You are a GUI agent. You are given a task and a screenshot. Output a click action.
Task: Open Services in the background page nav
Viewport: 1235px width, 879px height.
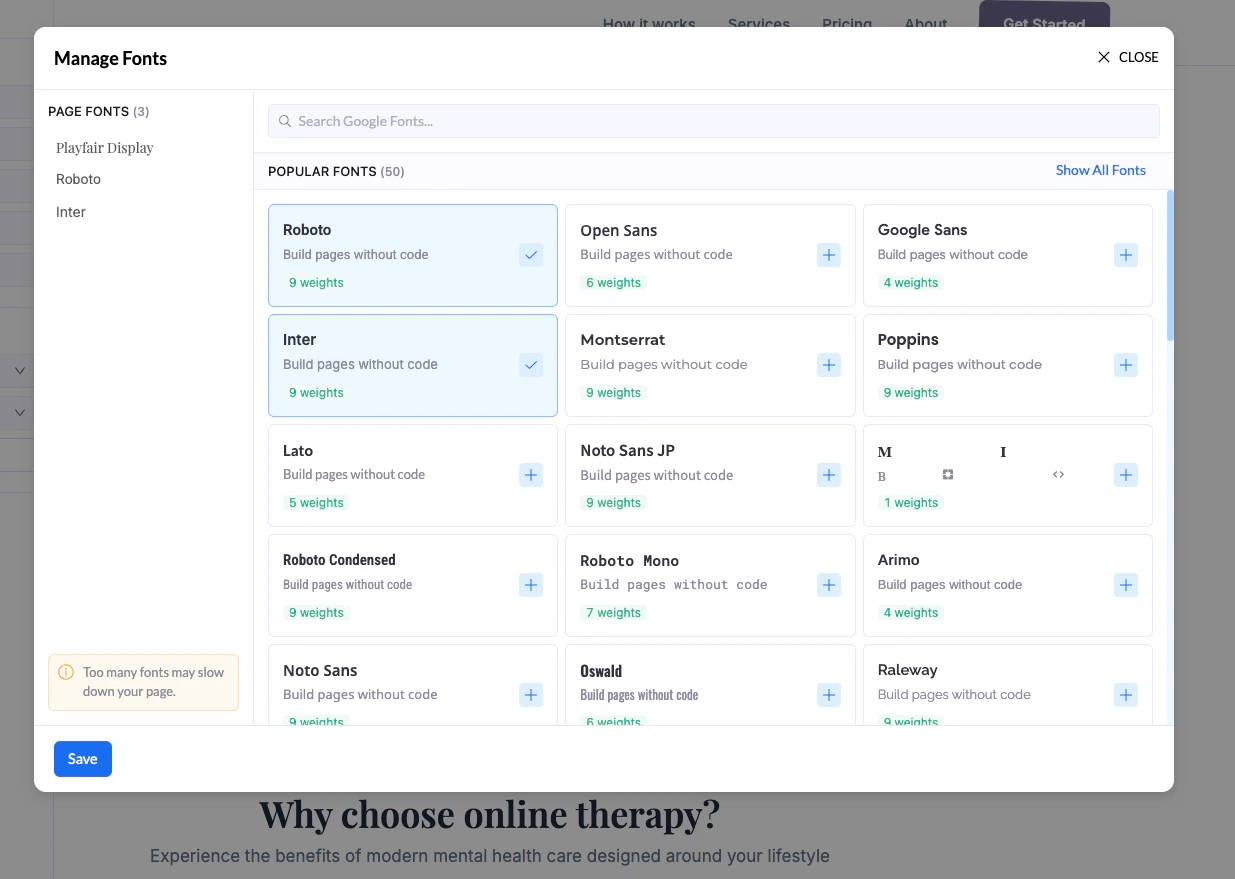pyautogui.click(x=759, y=22)
